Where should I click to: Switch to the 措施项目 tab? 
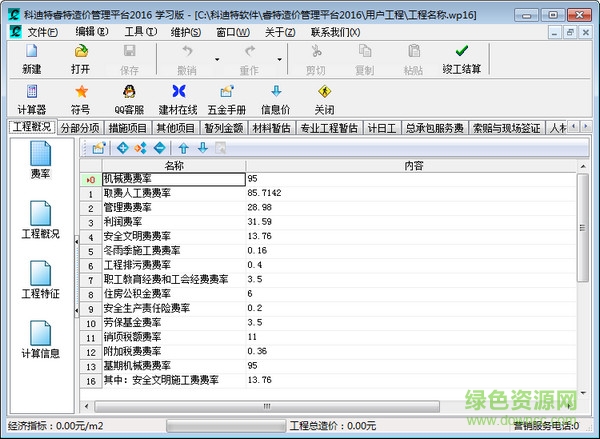[x=127, y=128]
